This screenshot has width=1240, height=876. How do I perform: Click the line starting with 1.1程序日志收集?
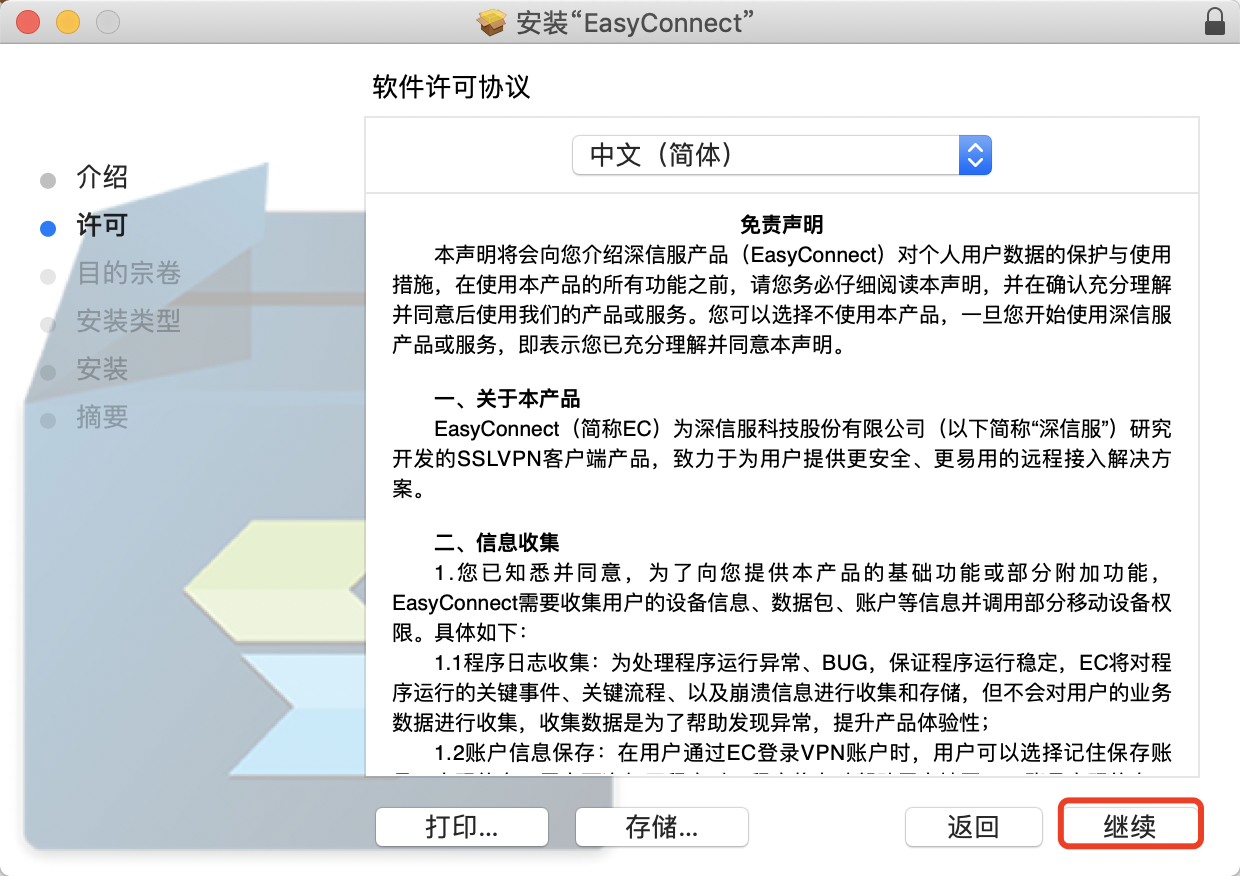pos(803,663)
